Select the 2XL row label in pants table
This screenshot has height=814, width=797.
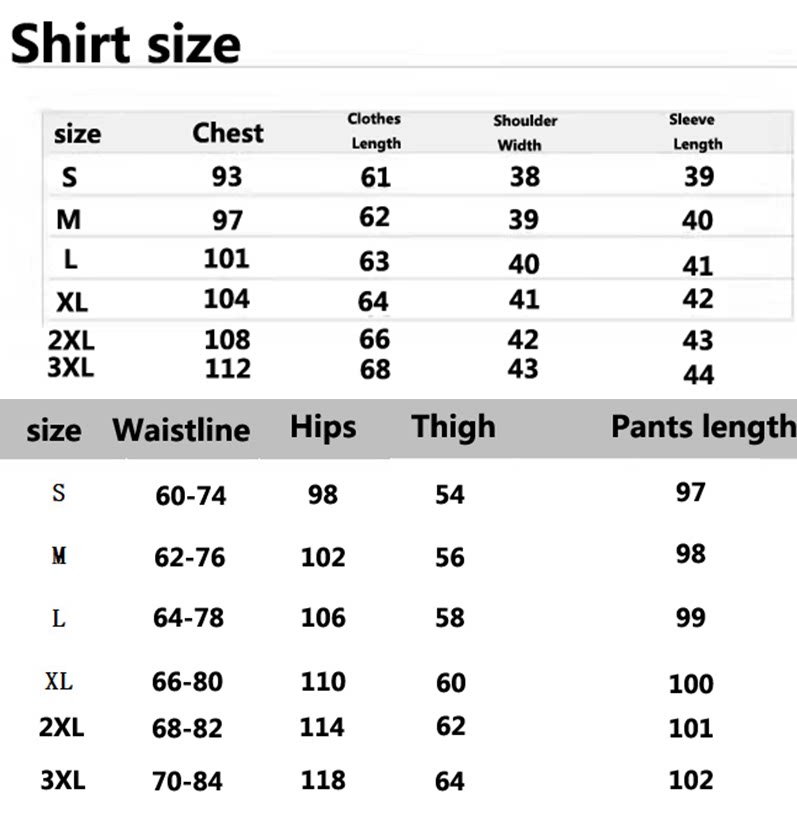pos(61,727)
